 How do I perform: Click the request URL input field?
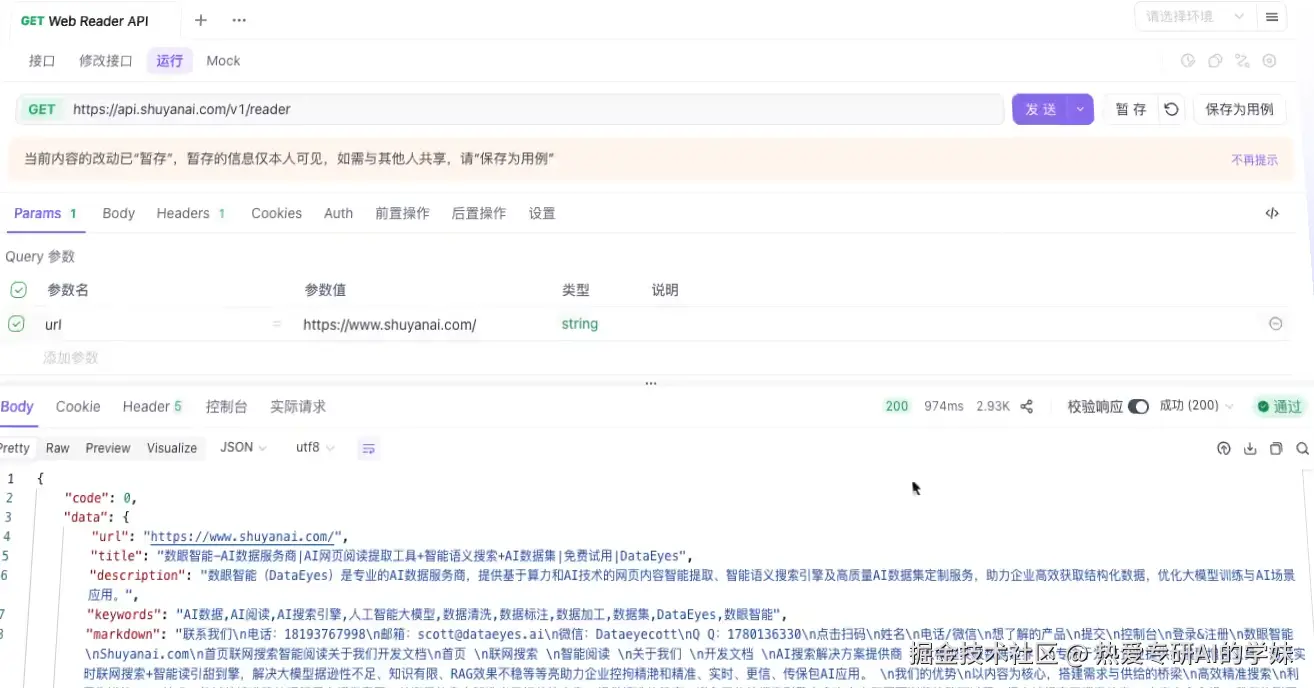point(400,109)
